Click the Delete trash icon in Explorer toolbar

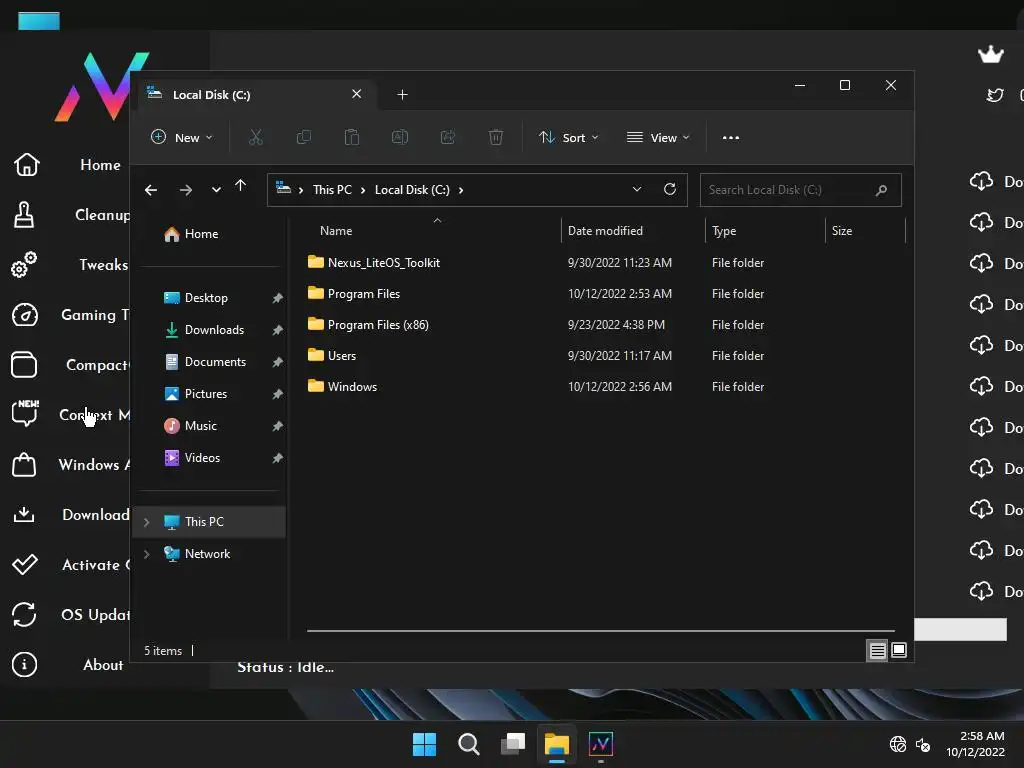tap(496, 137)
